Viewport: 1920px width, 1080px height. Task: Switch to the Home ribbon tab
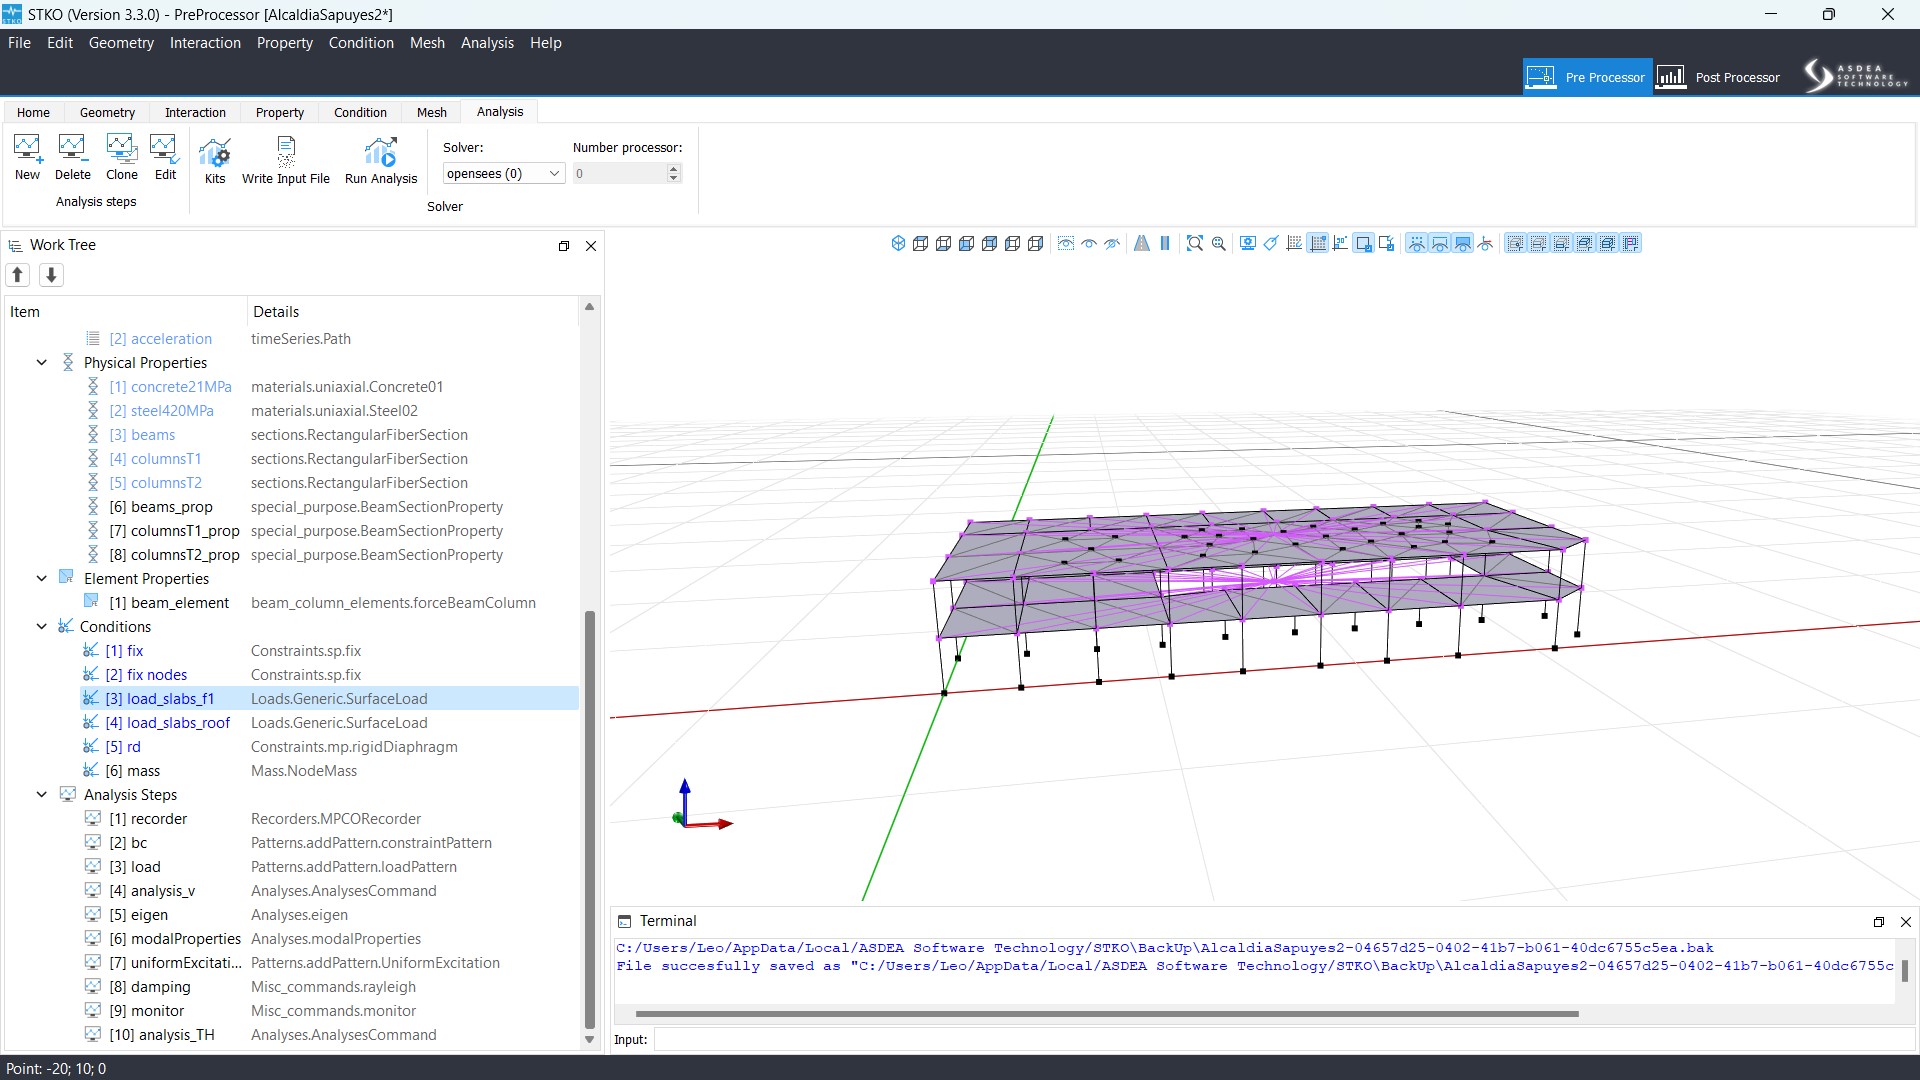(33, 112)
